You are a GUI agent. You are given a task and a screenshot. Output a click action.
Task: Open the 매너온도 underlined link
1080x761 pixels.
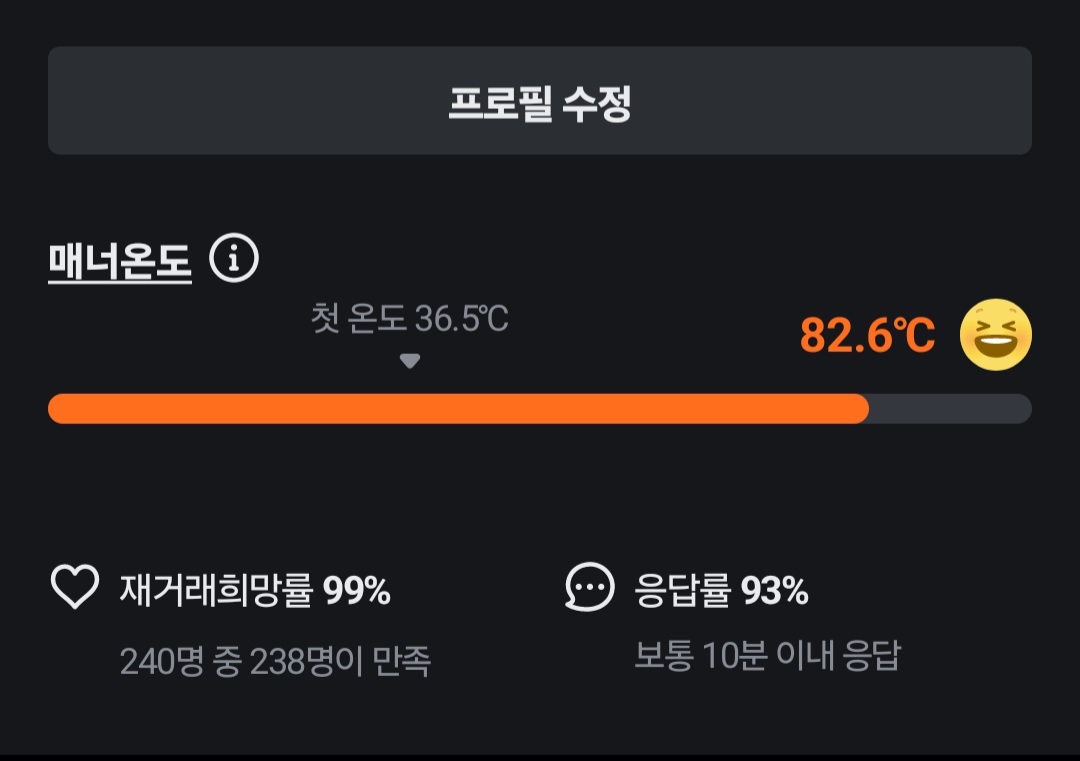[x=120, y=261]
